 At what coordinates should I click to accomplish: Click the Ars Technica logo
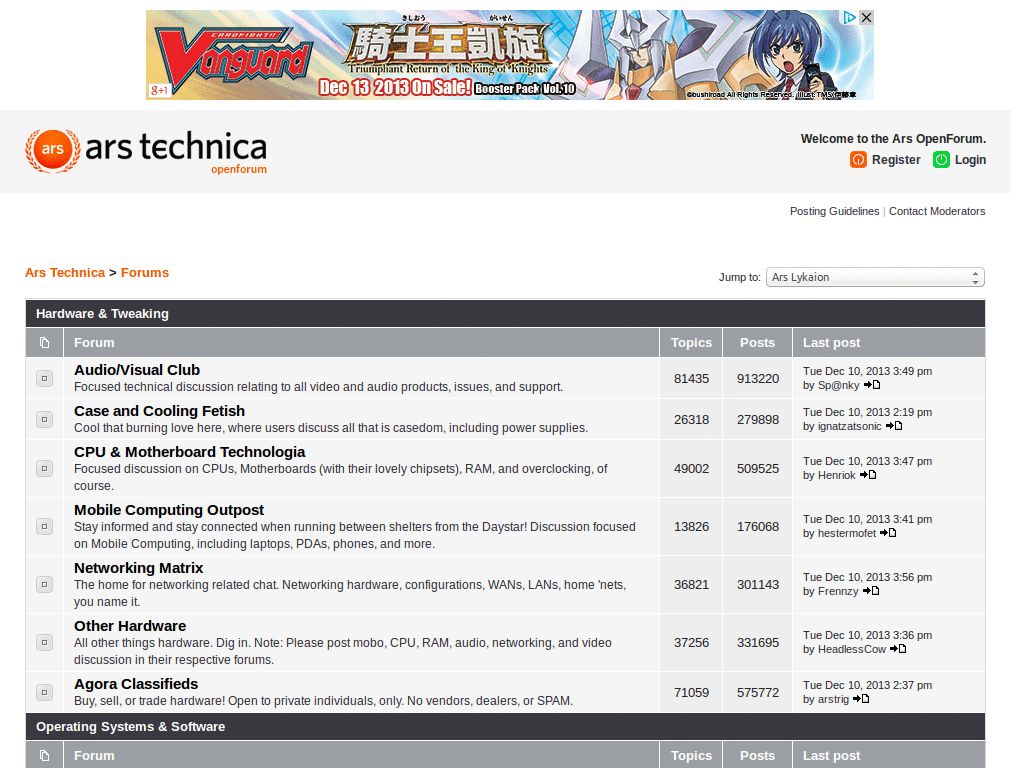click(x=146, y=151)
